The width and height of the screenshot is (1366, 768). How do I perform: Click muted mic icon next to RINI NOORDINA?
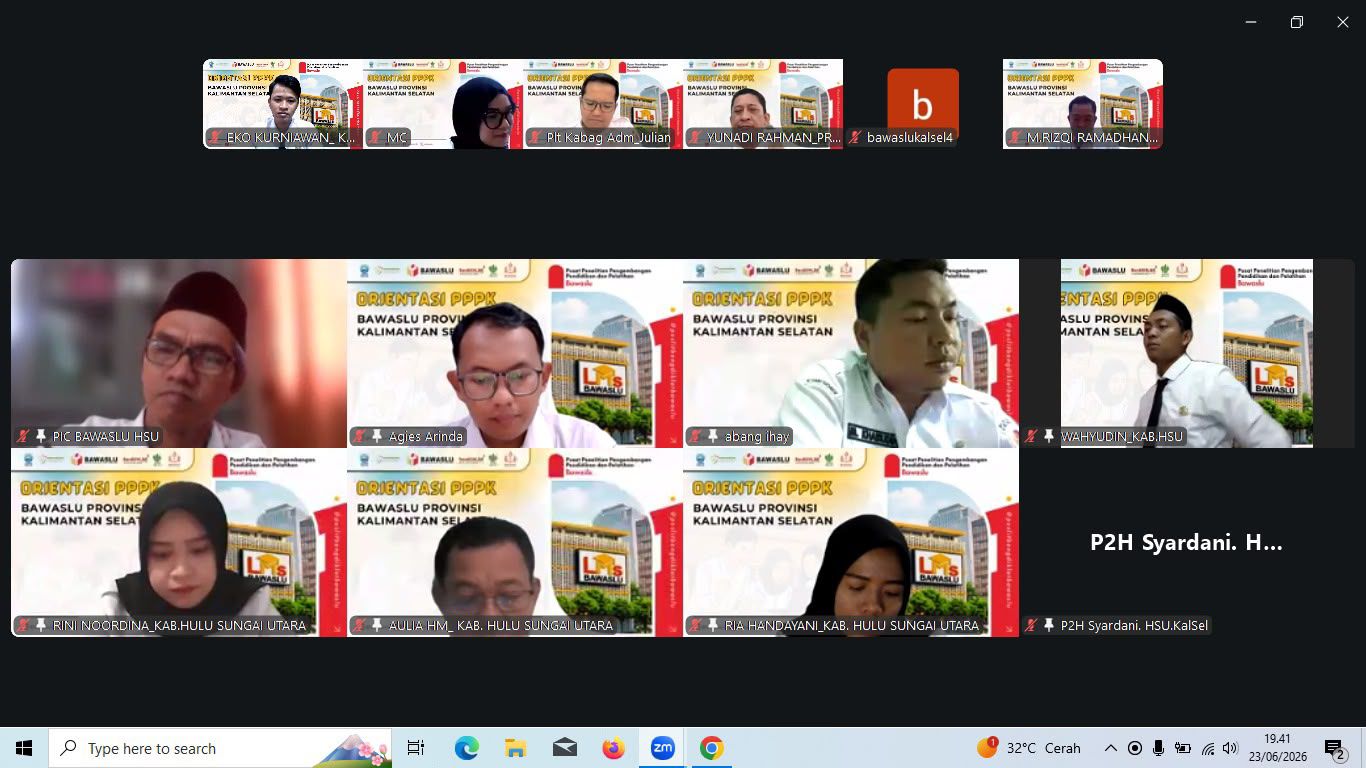23,626
